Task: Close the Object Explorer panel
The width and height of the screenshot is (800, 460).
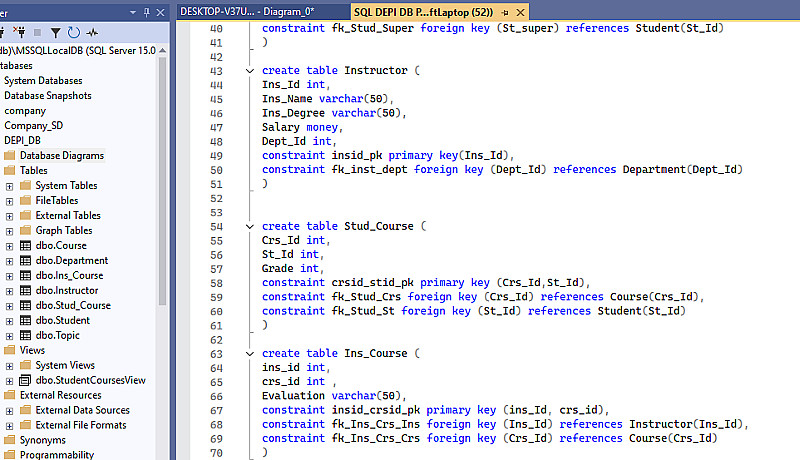Action: (x=160, y=12)
